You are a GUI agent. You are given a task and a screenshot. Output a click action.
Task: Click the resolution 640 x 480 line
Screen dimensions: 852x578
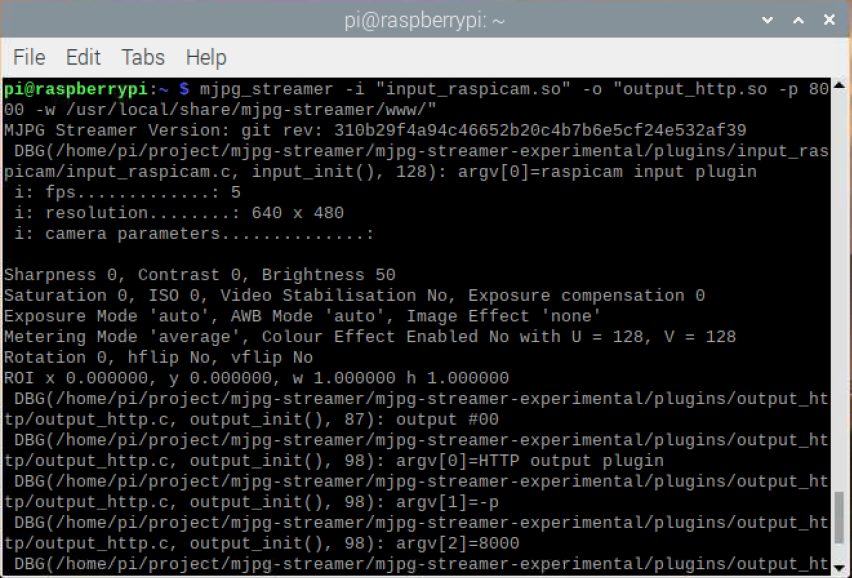click(179, 213)
